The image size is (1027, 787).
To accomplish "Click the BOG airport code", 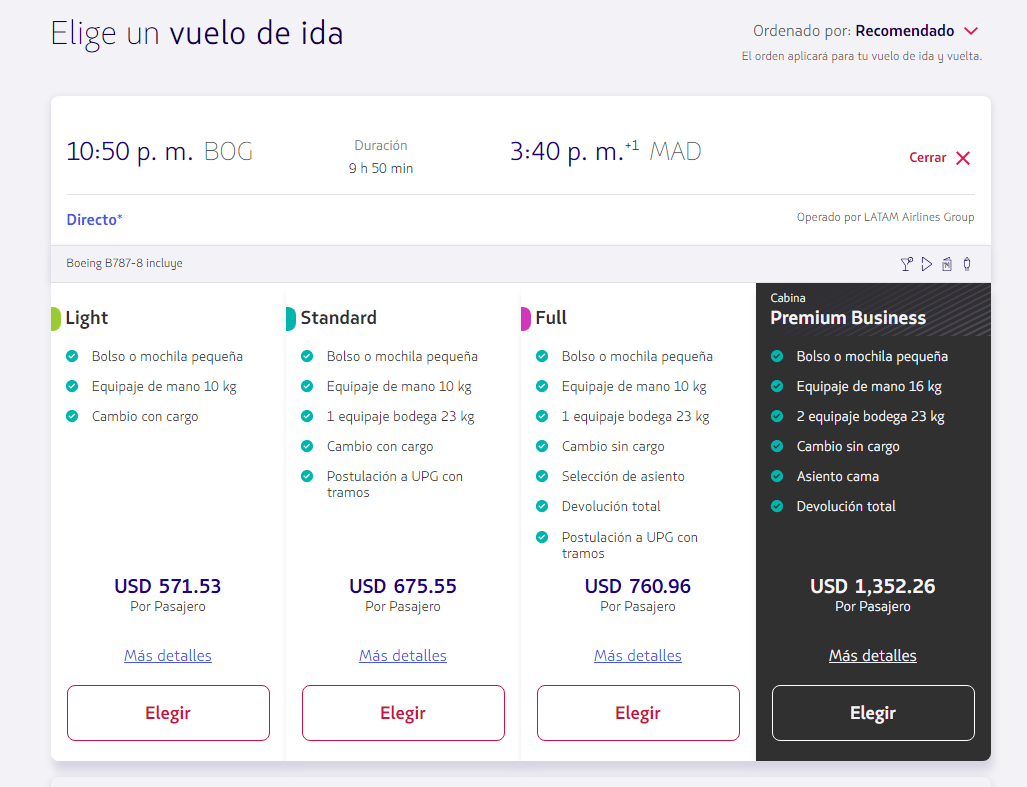I will click(228, 152).
